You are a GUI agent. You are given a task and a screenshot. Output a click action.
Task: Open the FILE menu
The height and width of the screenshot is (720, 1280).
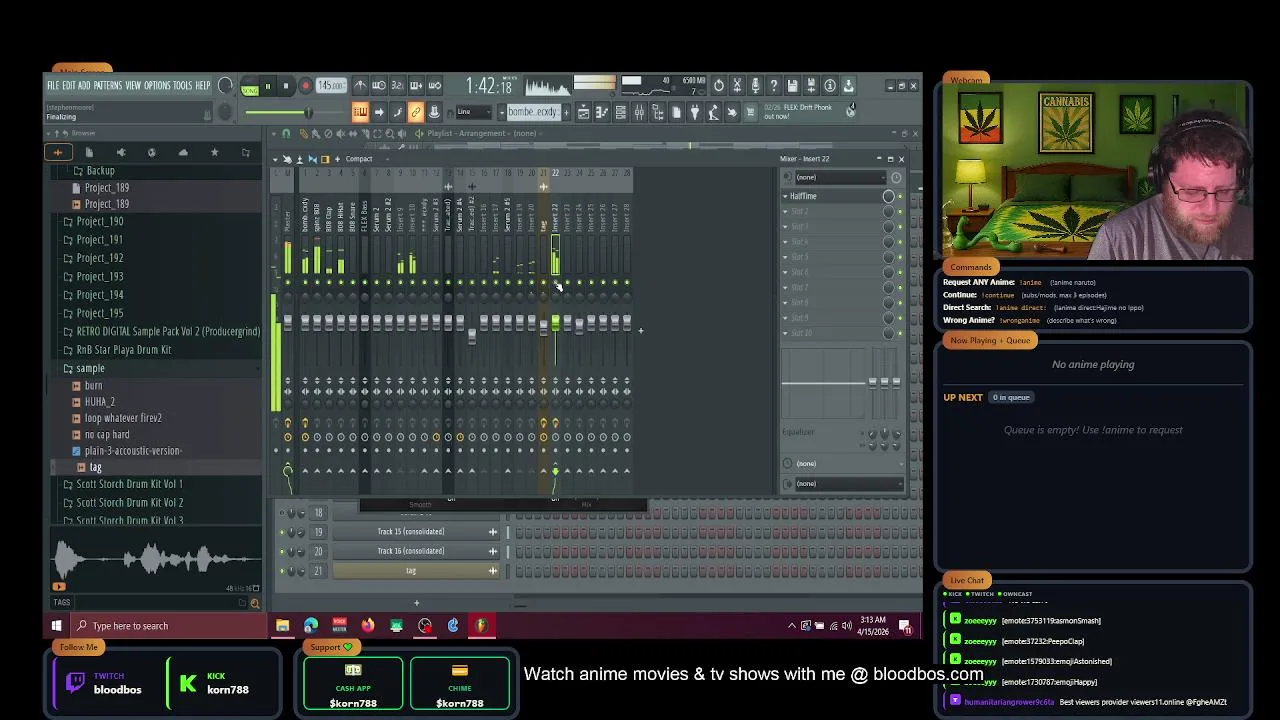pos(53,85)
